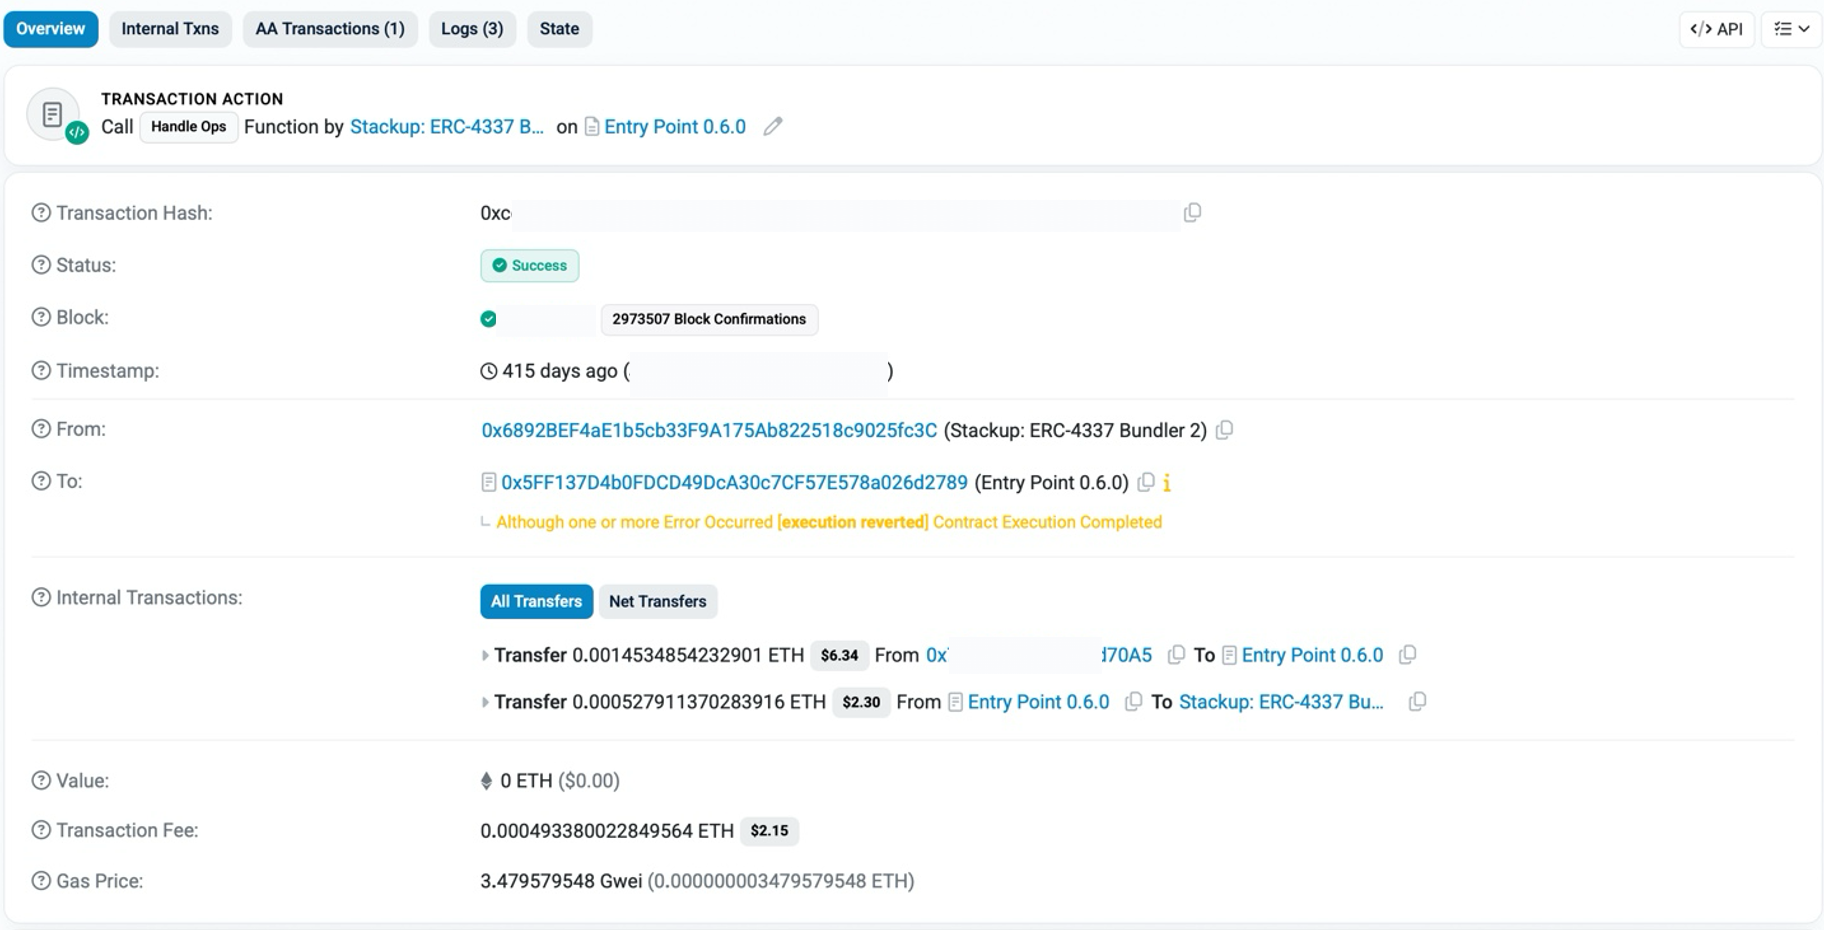The width and height of the screenshot is (1824, 930).
Task: Click help icon next to Gas Price
Action: tap(41, 881)
